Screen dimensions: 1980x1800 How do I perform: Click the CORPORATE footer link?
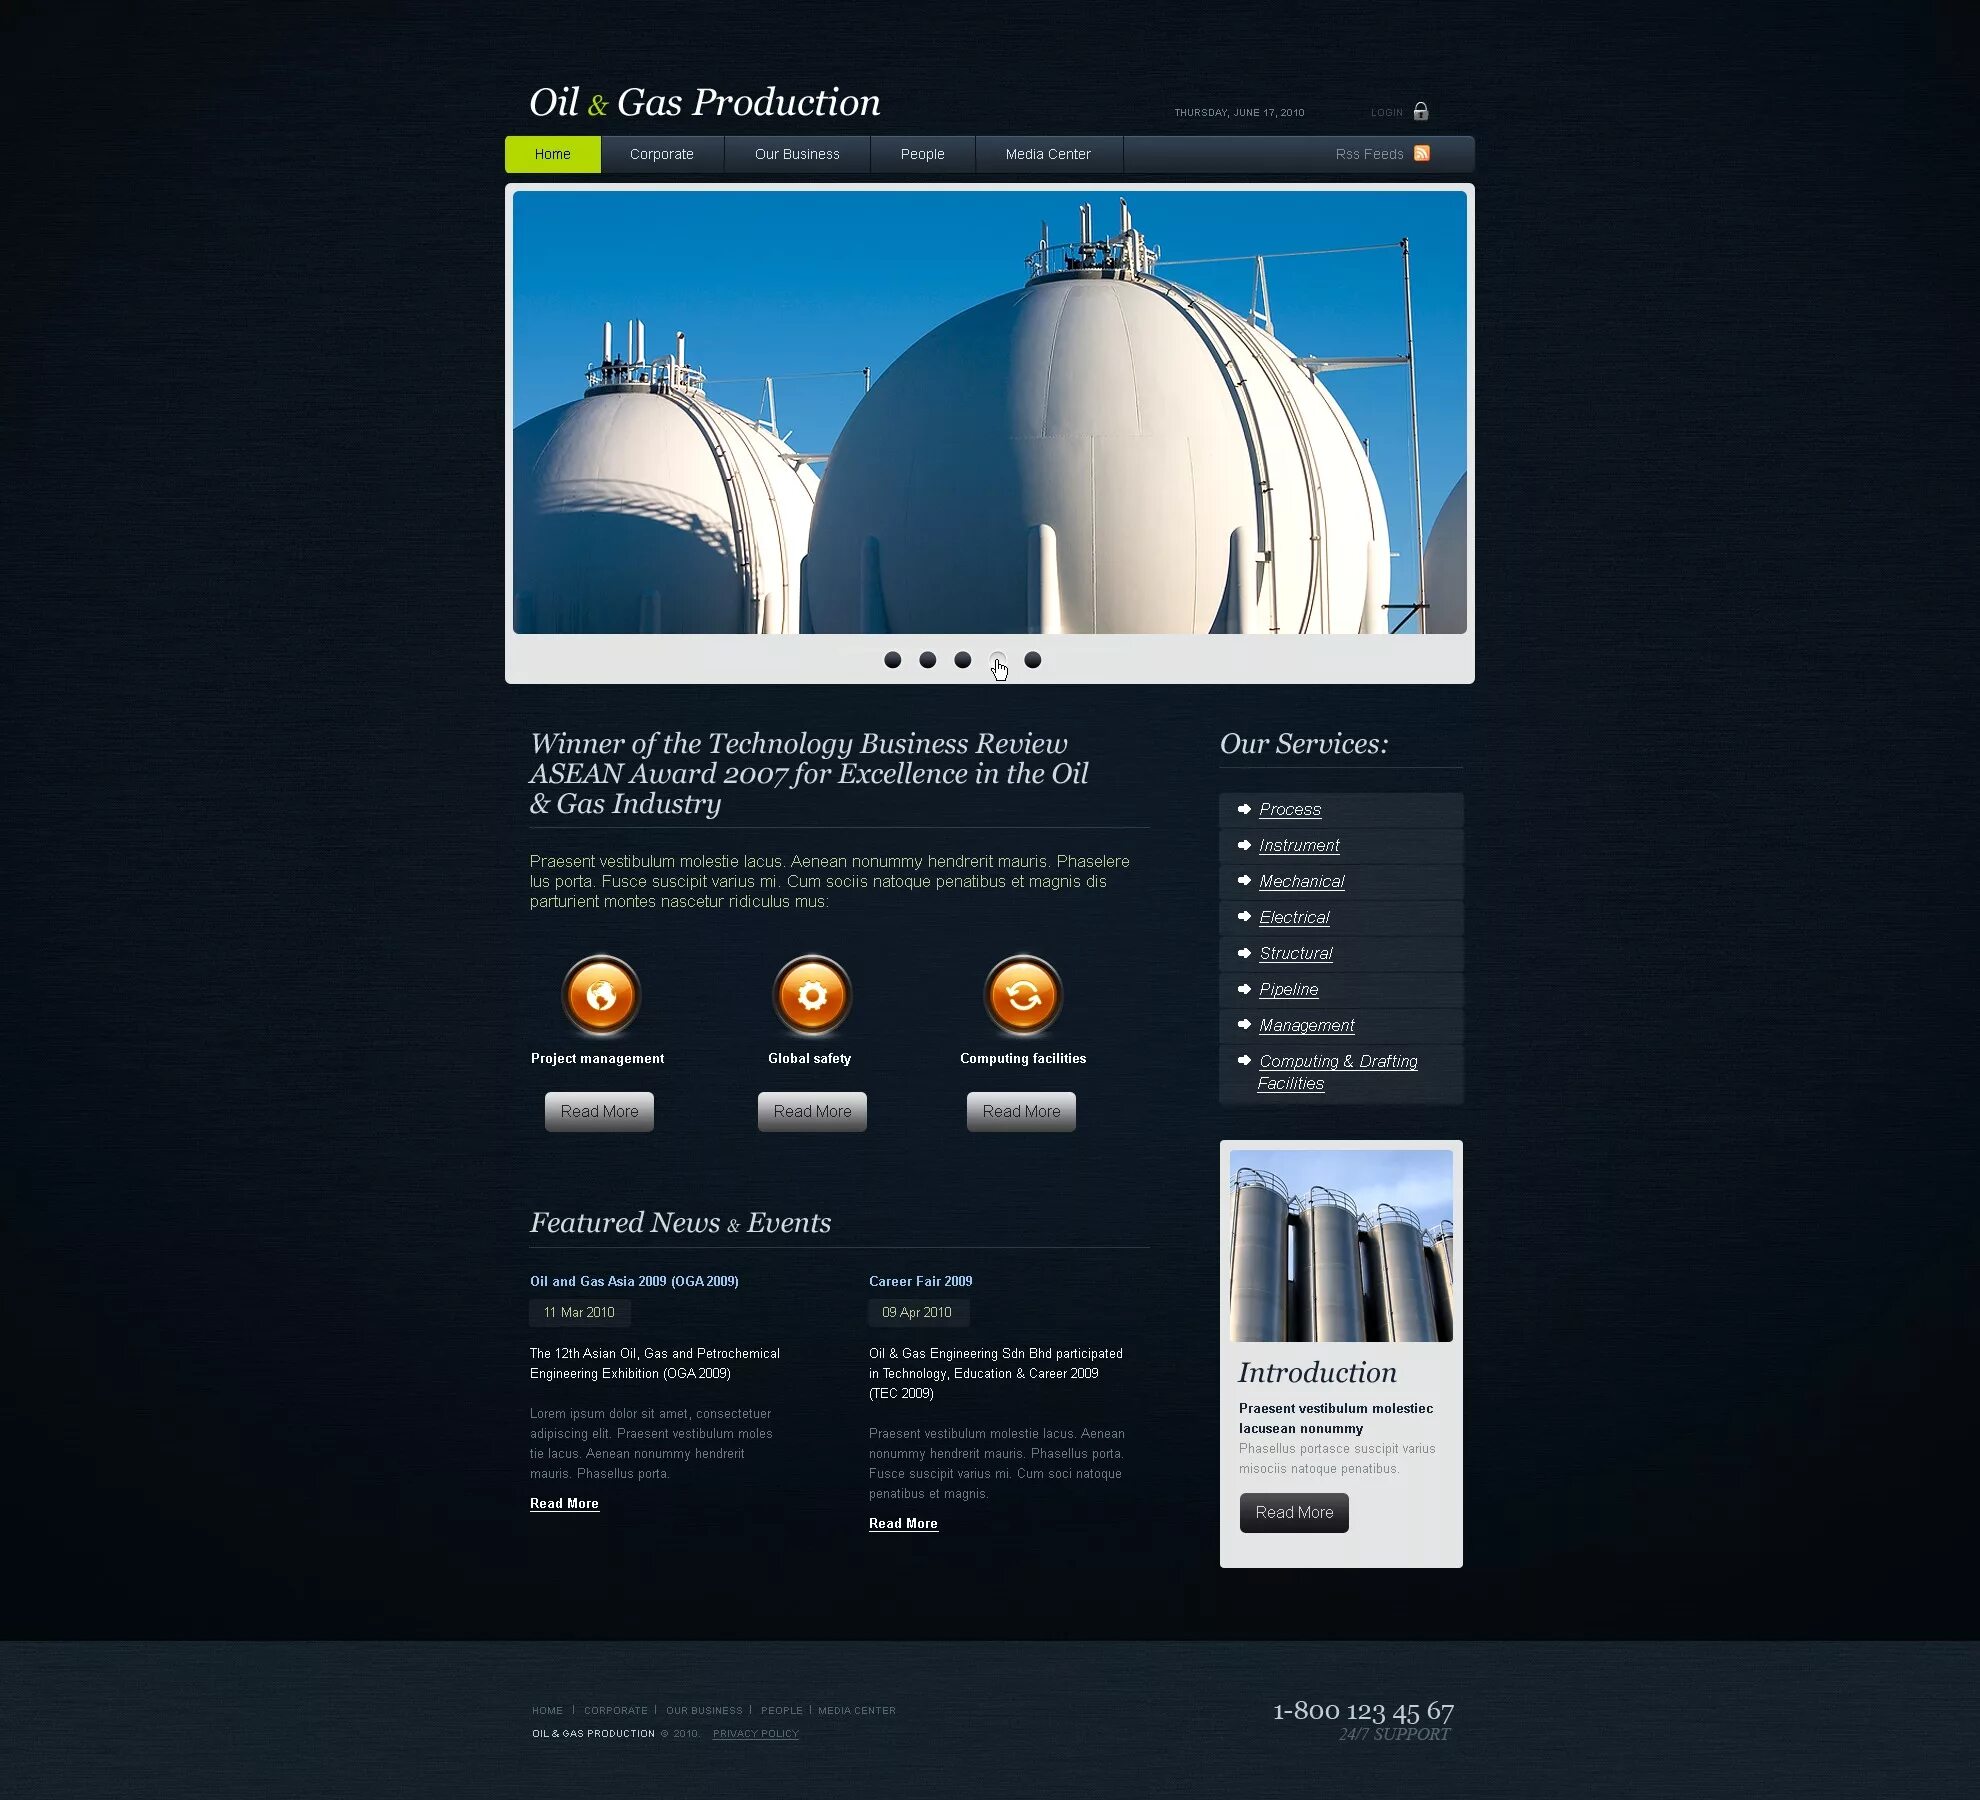(616, 1711)
